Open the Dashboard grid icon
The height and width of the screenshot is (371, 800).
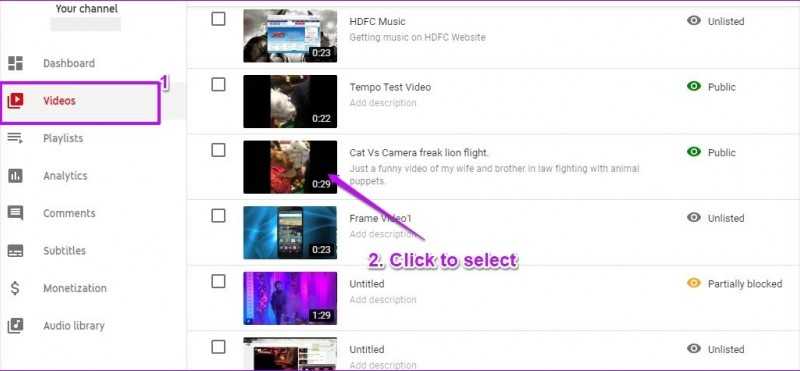(15, 63)
